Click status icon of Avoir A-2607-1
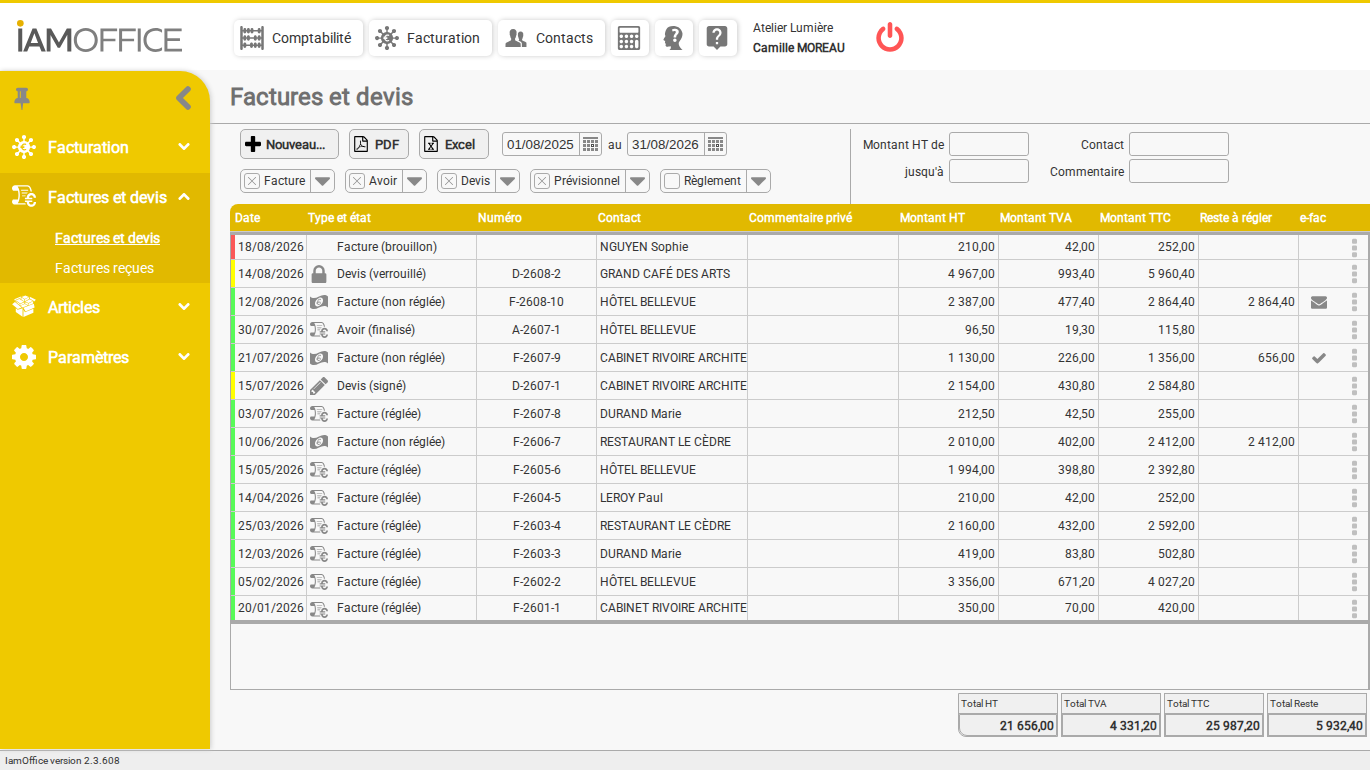This screenshot has width=1370, height=770. click(319, 329)
